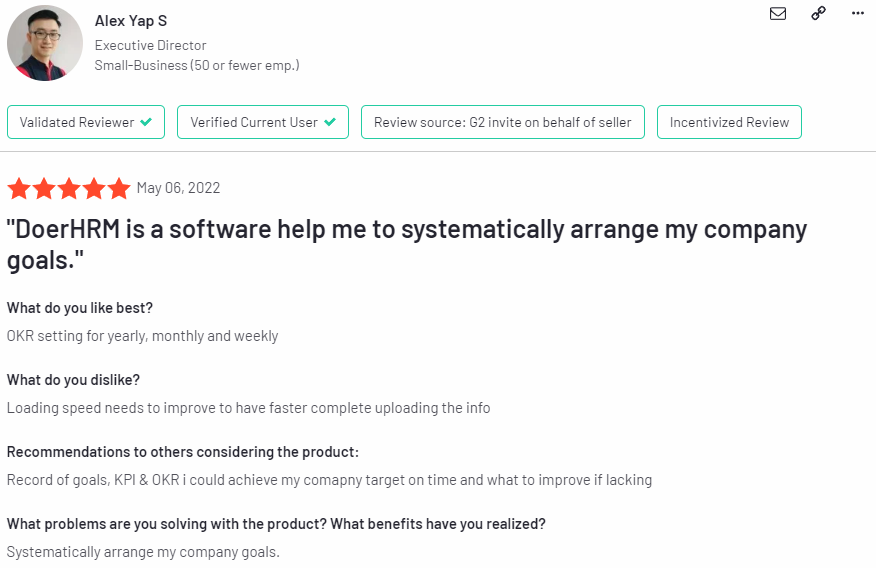The width and height of the screenshot is (876, 568).
Task: Click Alex Yap S profile photo
Action: pos(45,43)
